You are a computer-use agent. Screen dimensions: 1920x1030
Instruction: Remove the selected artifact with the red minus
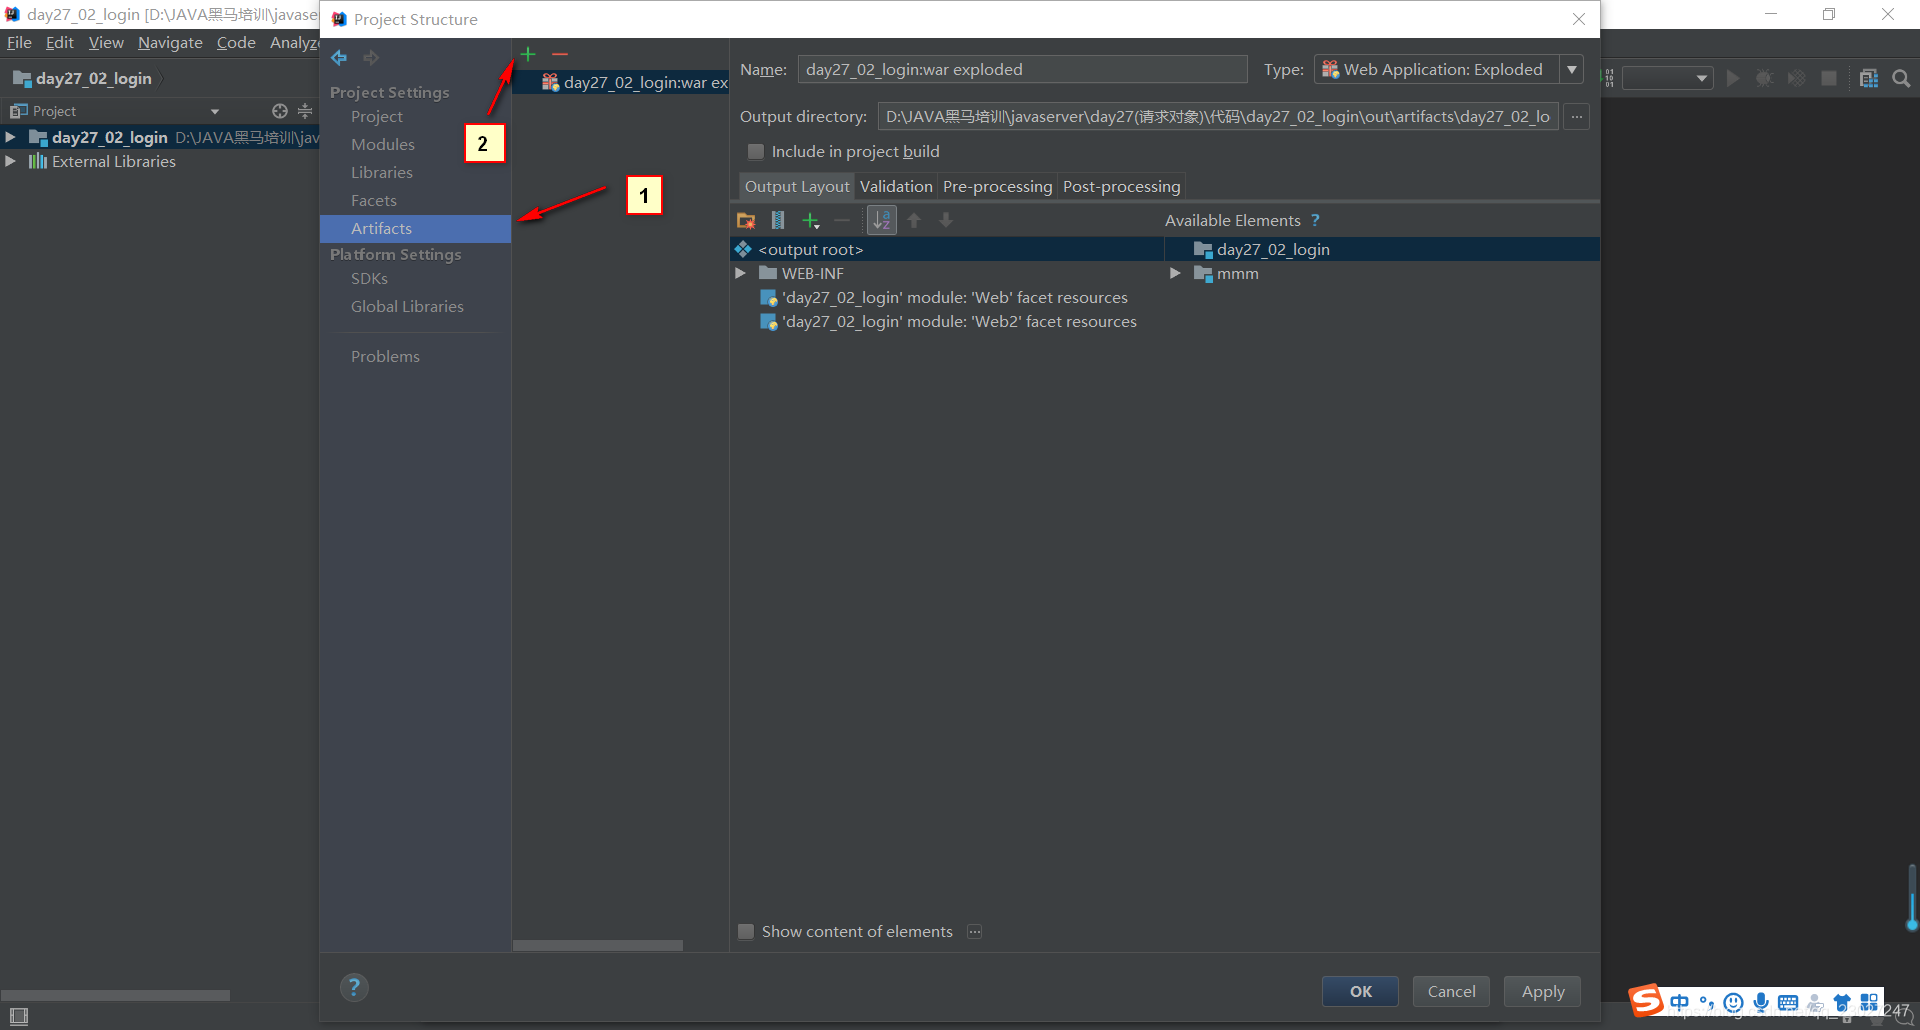[560, 54]
